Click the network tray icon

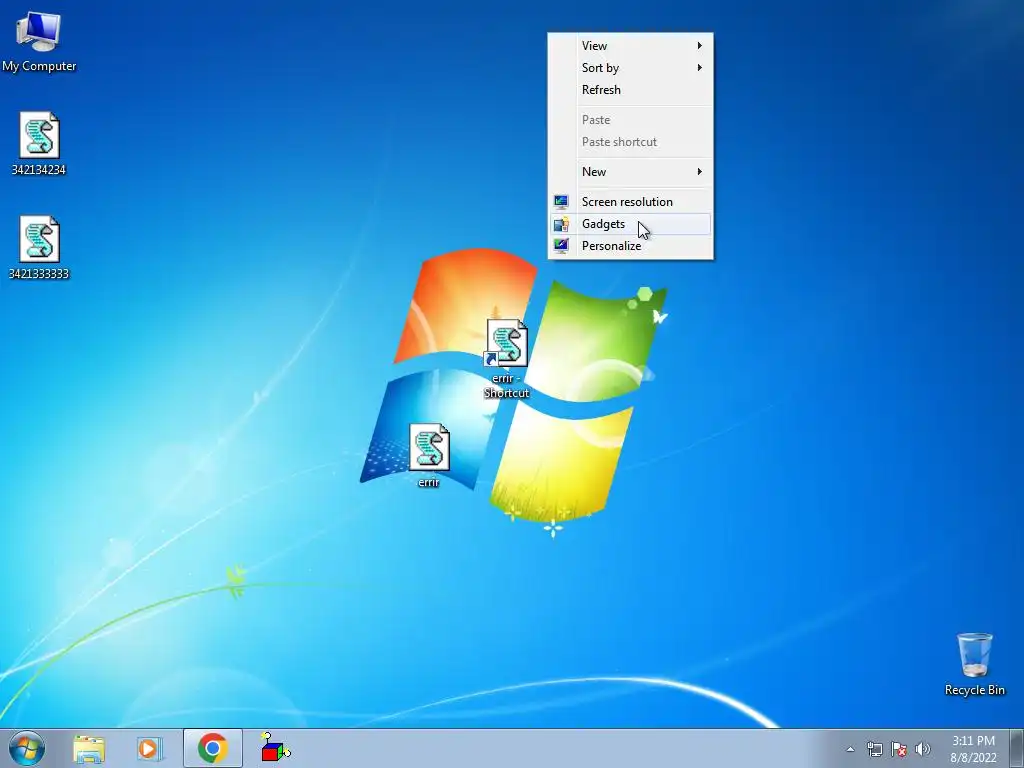point(874,749)
